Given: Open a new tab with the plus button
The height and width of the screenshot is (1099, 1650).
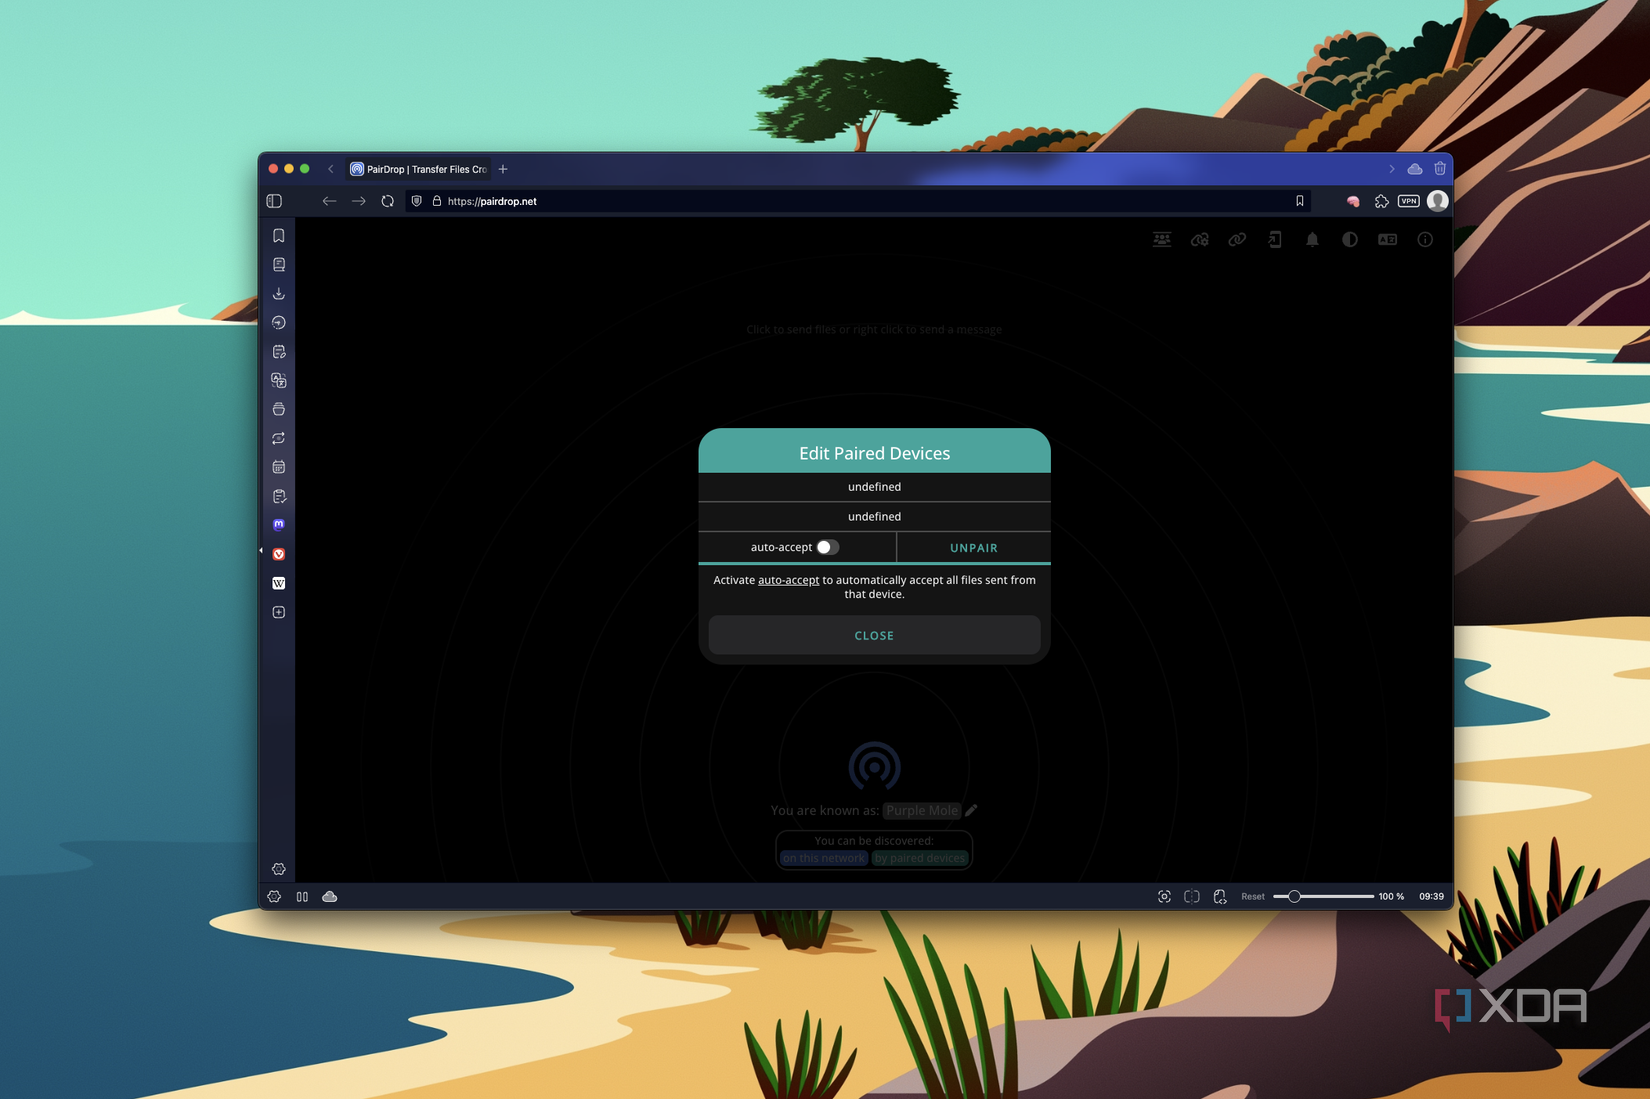Looking at the screenshot, I should [x=503, y=168].
